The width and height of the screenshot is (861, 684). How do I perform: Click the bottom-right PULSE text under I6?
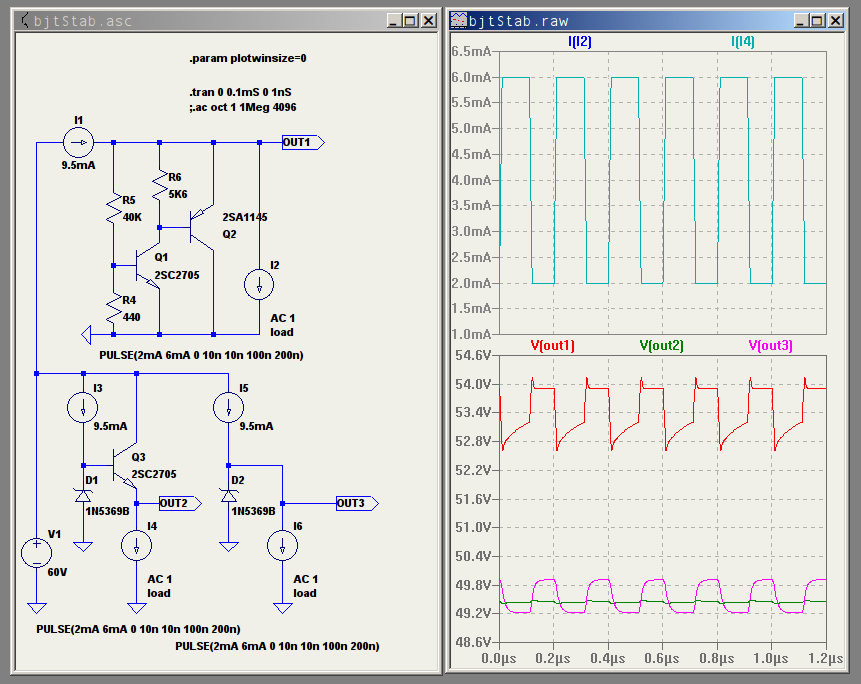277,646
